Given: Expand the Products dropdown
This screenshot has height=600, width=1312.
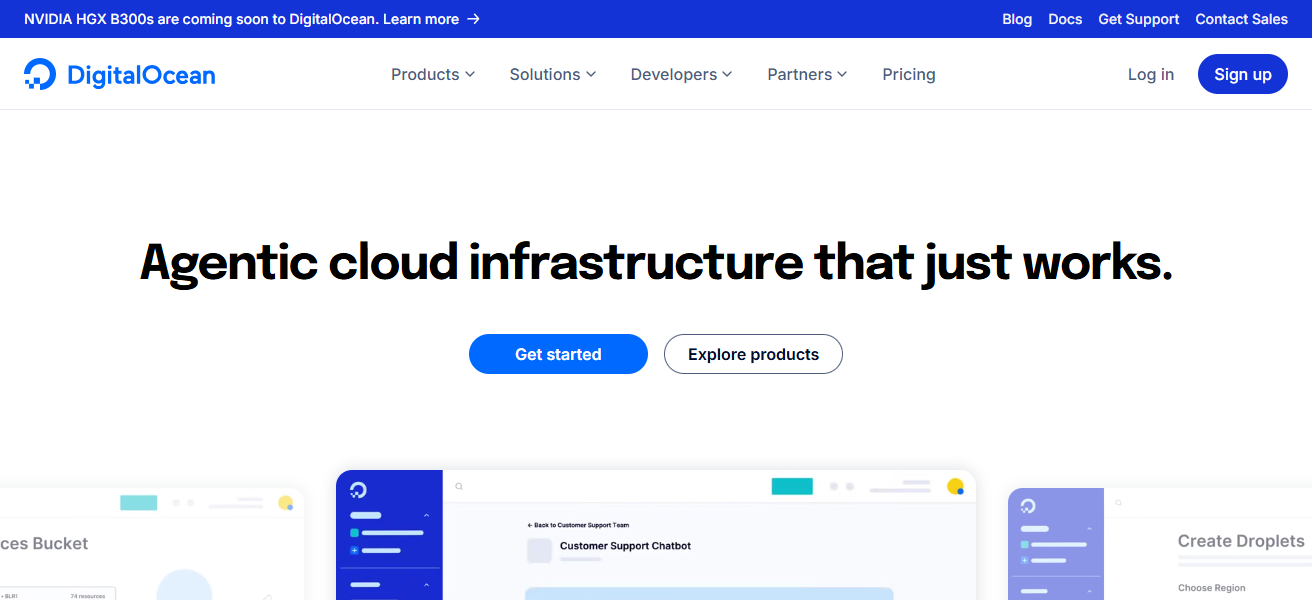Looking at the screenshot, I should tap(432, 74).
